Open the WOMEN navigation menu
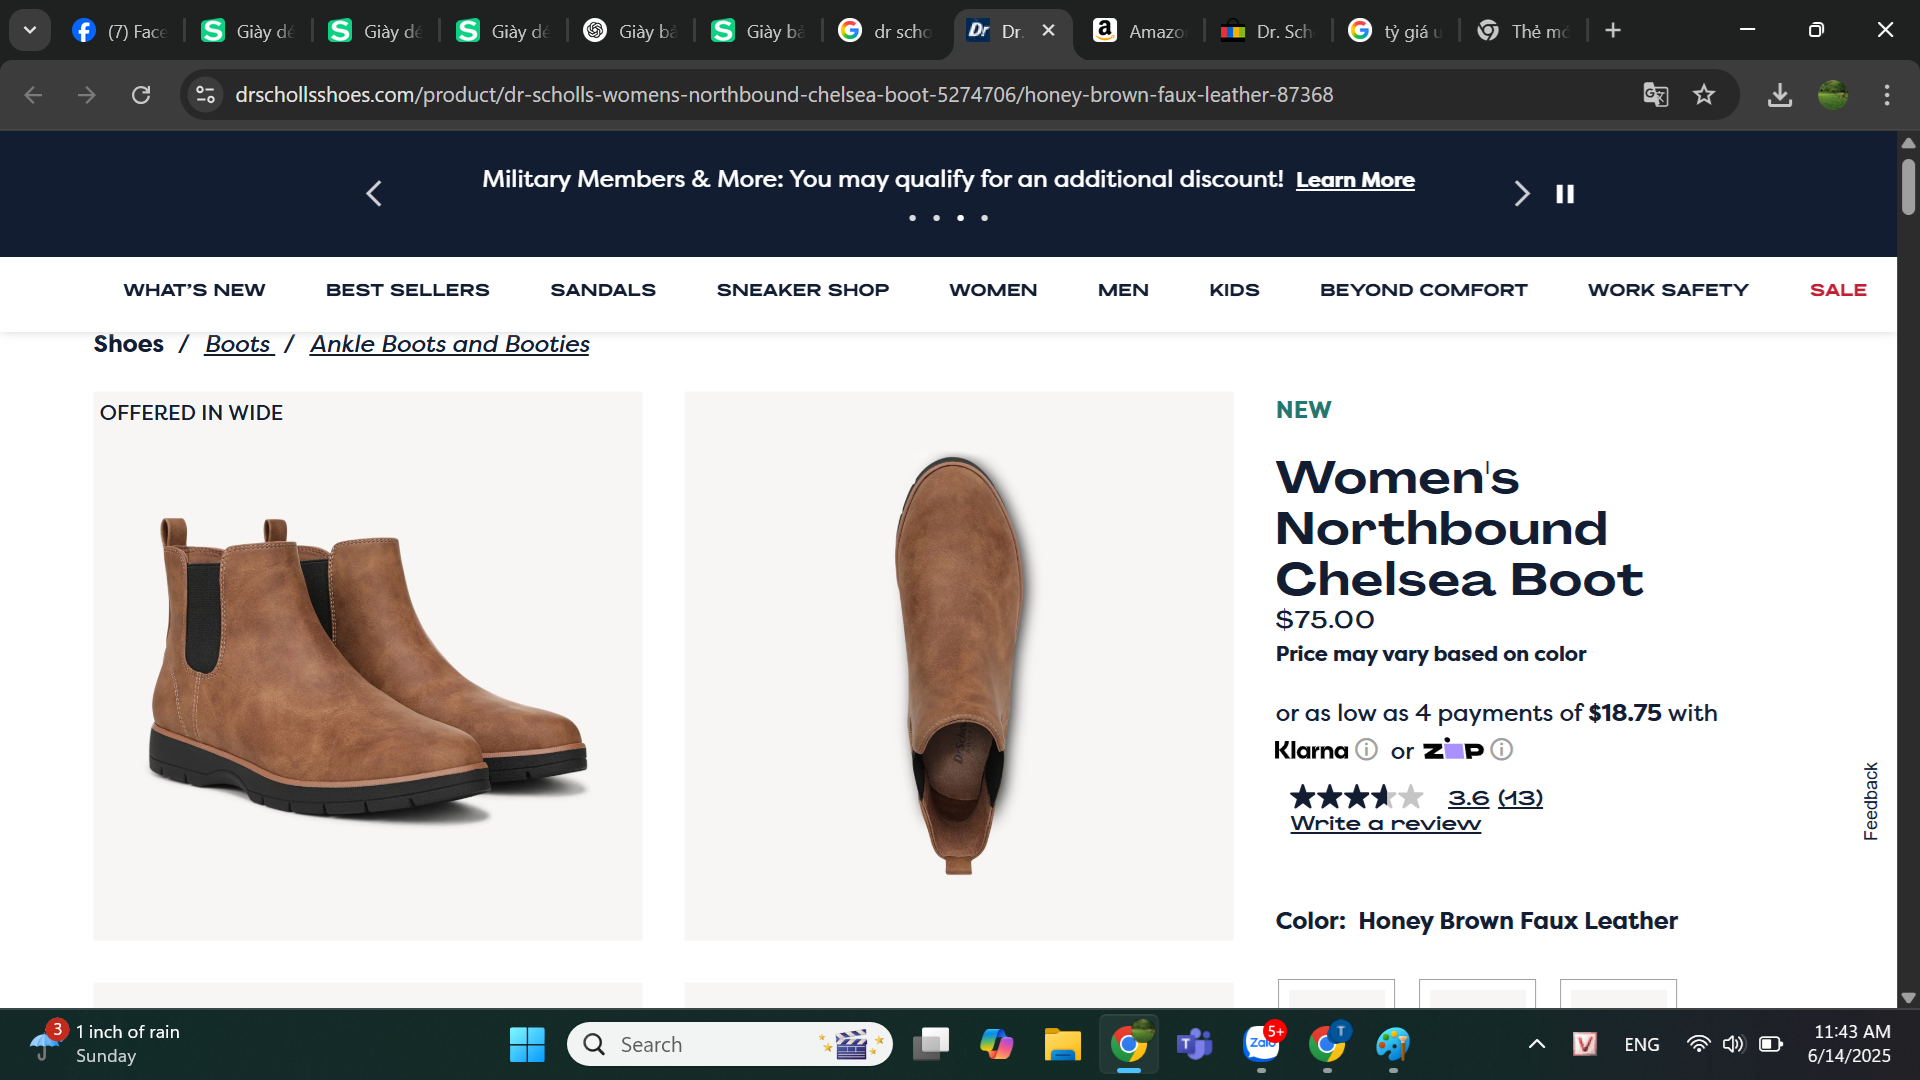Screen dimensions: 1920x1080 pyautogui.click(x=992, y=290)
